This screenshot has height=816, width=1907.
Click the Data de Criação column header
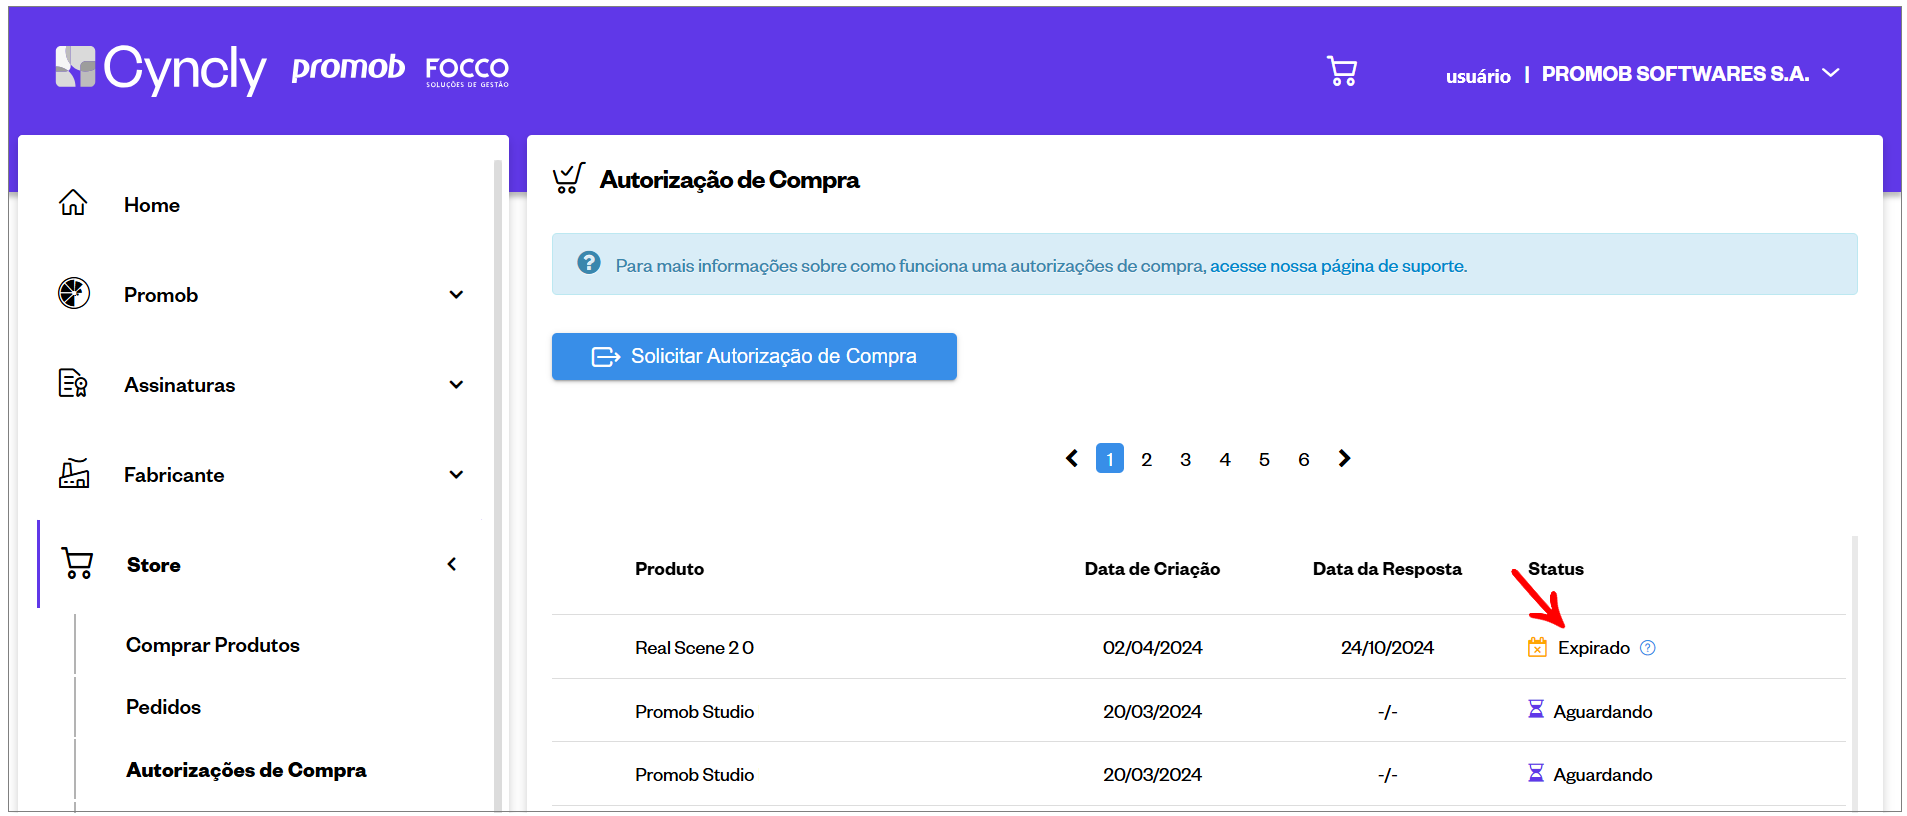click(x=1152, y=569)
